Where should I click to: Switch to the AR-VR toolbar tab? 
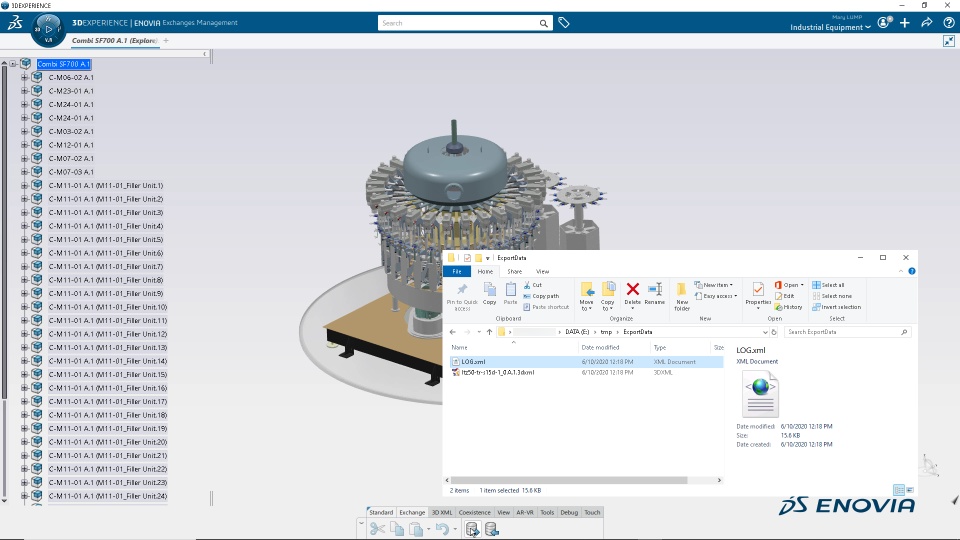pos(525,512)
